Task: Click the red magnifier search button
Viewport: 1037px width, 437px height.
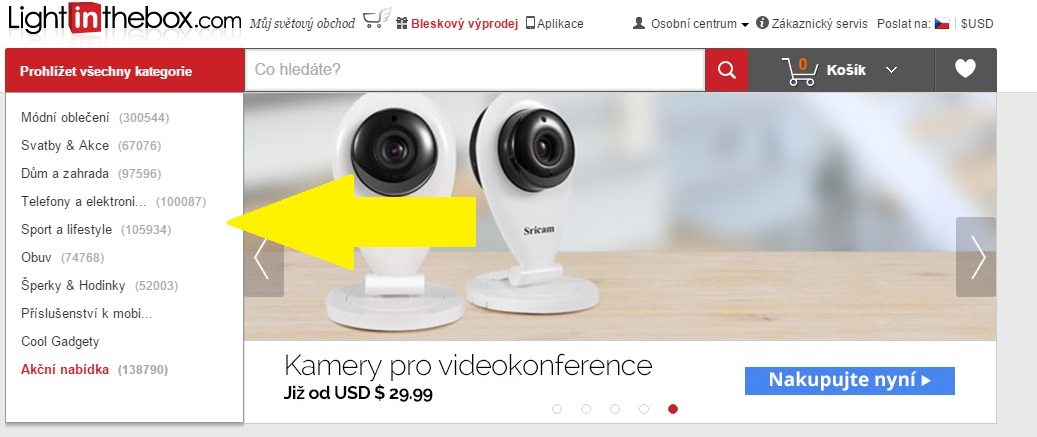Action: (726, 70)
